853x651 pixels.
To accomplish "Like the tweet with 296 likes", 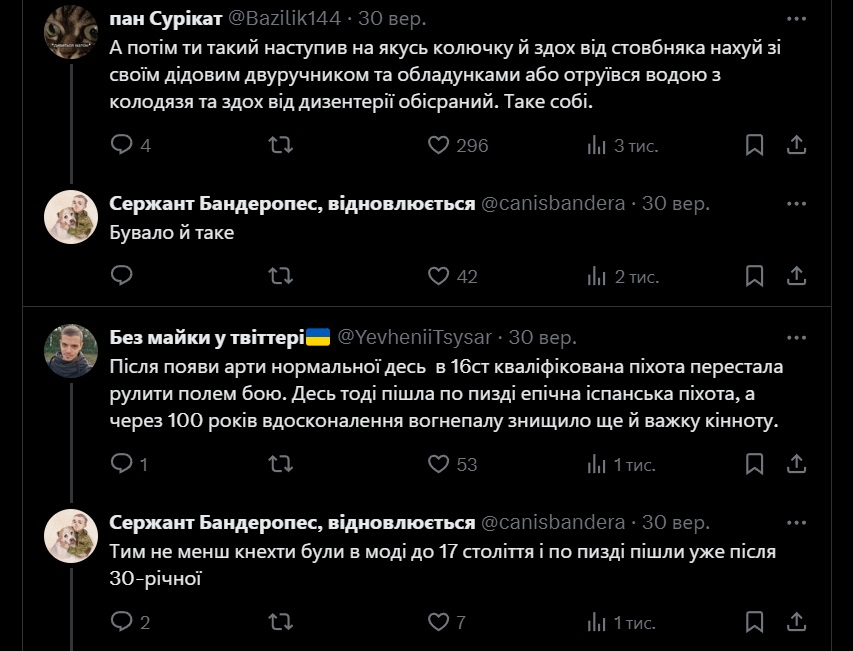I will pos(438,145).
